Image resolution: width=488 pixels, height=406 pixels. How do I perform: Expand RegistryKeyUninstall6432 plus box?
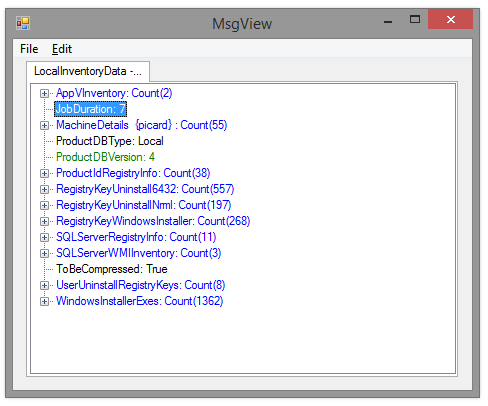click(44, 189)
